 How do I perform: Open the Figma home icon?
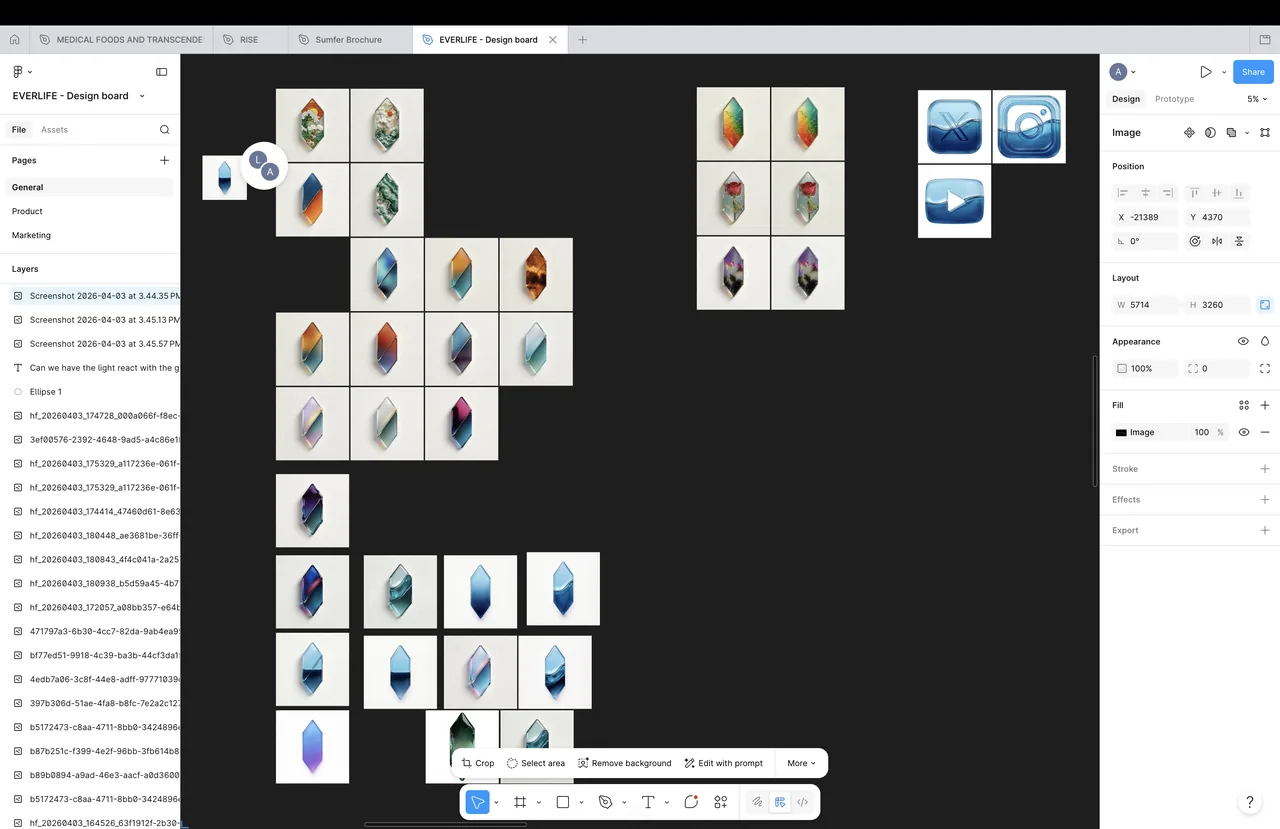click(x=14, y=40)
